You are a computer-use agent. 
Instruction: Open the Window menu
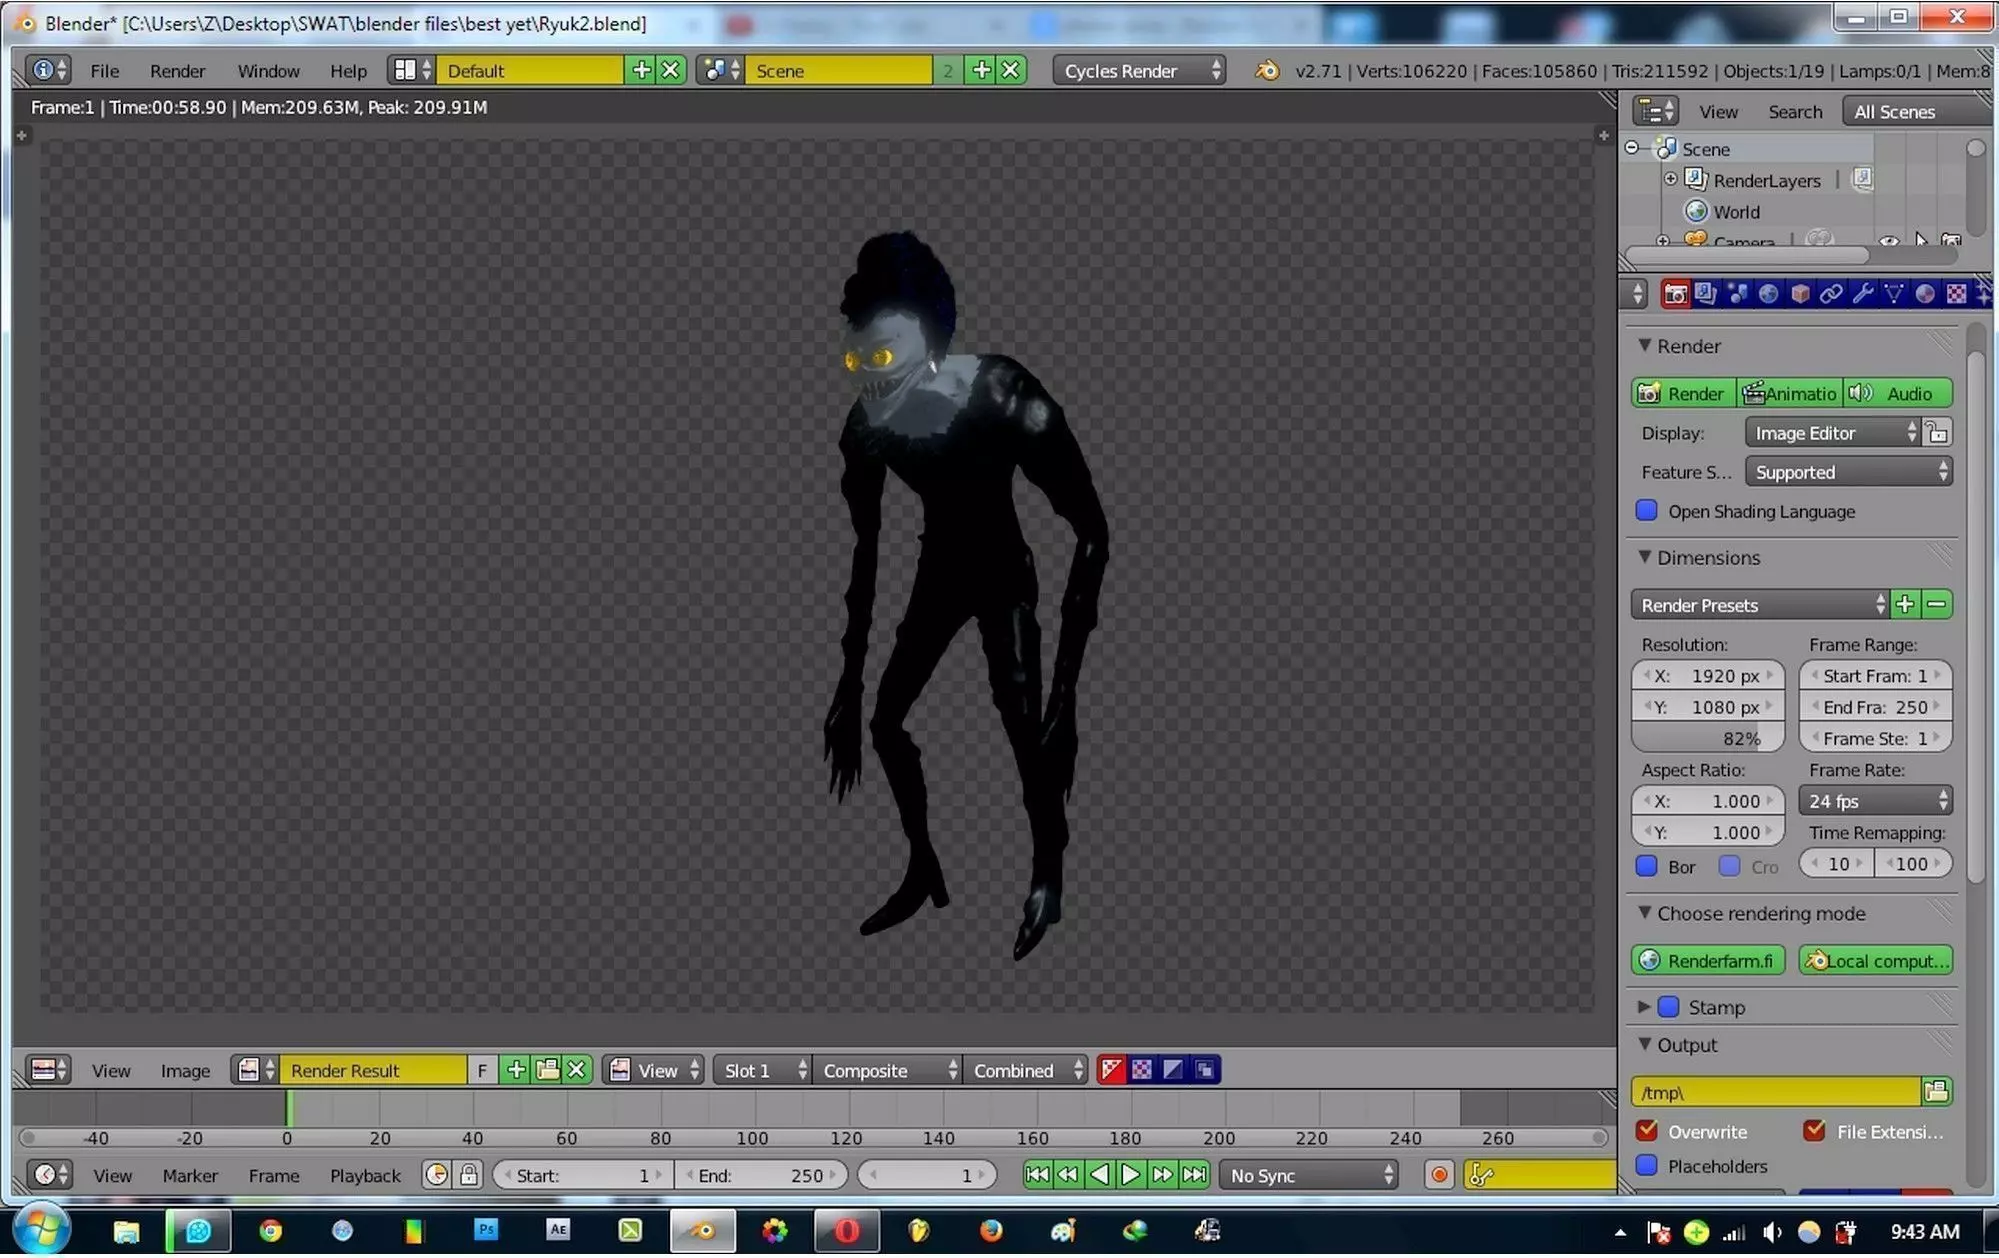[268, 71]
